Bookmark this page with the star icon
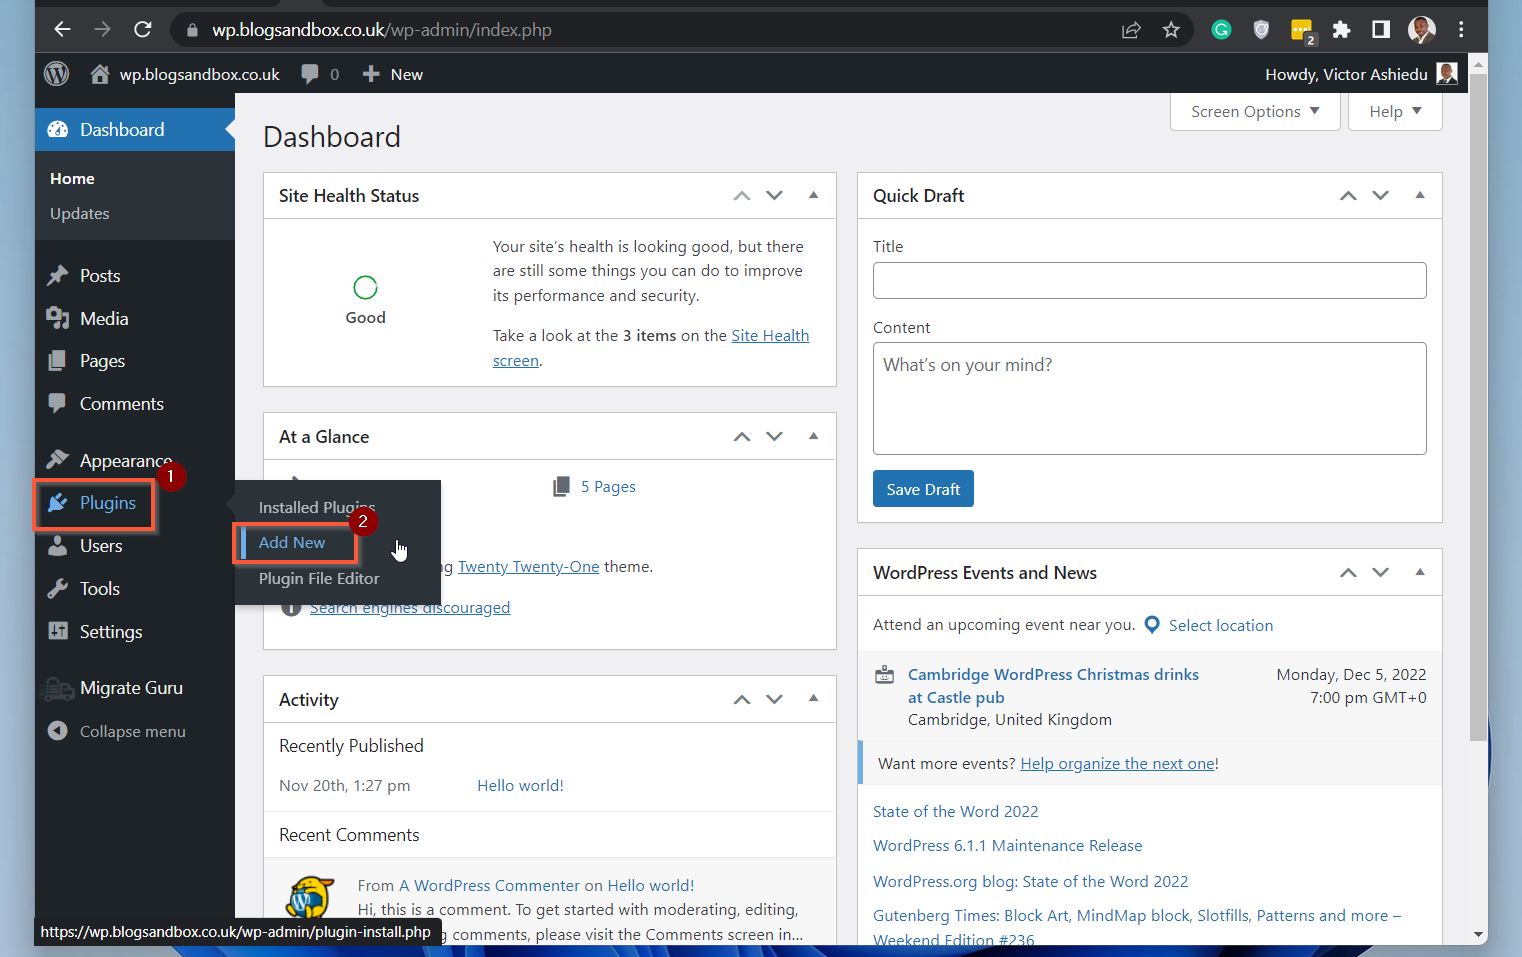The height and width of the screenshot is (957, 1522). point(1171,30)
